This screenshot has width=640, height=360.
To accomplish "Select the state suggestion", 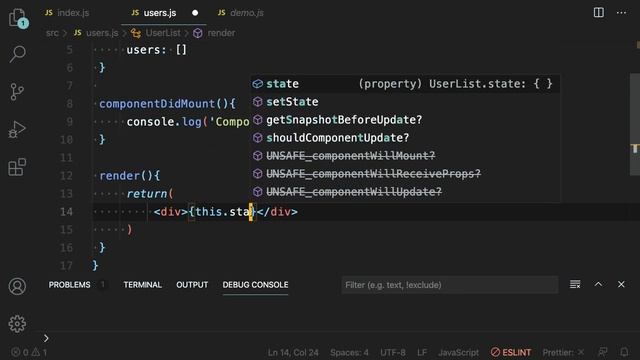I will (404, 84).
